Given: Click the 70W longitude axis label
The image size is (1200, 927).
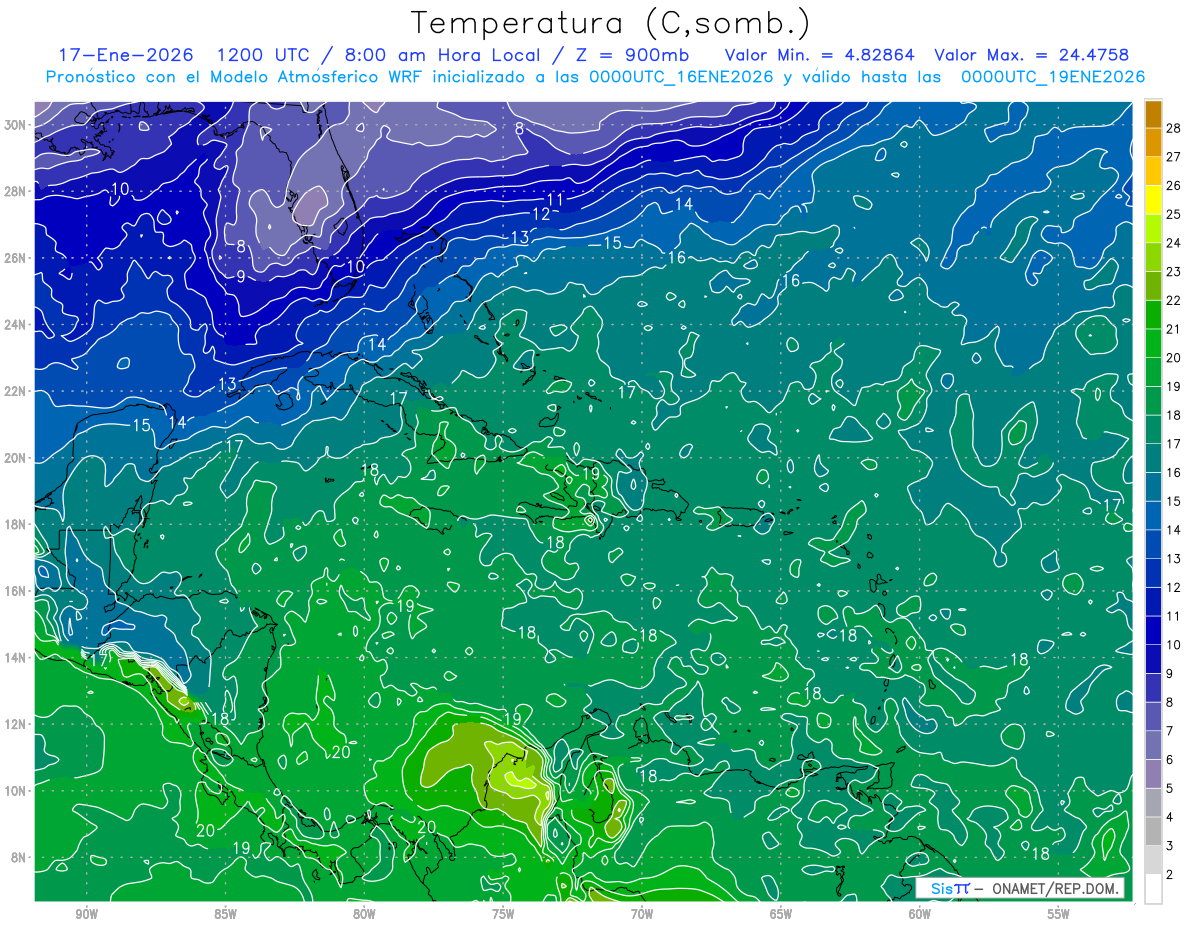Looking at the screenshot, I should pos(642,914).
